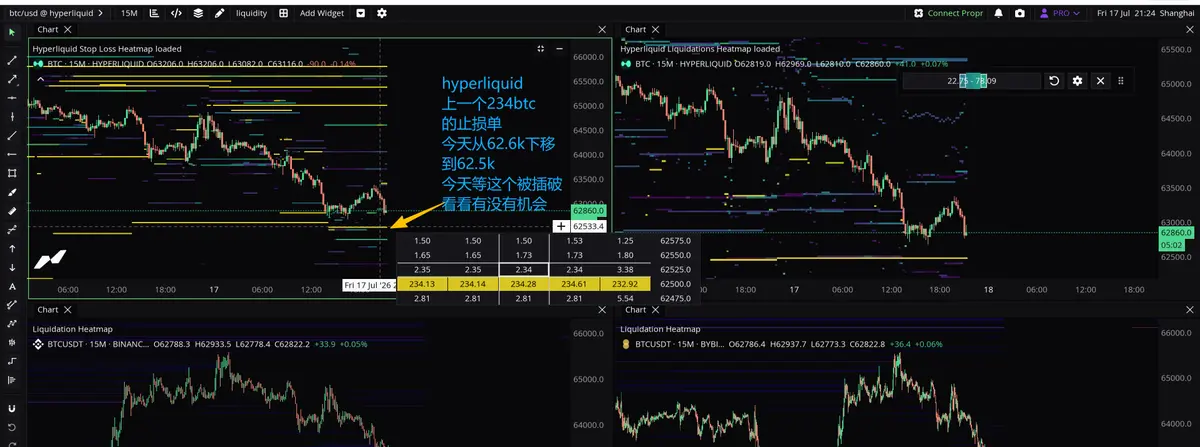Image resolution: width=1200 pixels, height=447 pixels.
Task: Toggle the magnet snap mode in left sidebar
Action: 12,409
